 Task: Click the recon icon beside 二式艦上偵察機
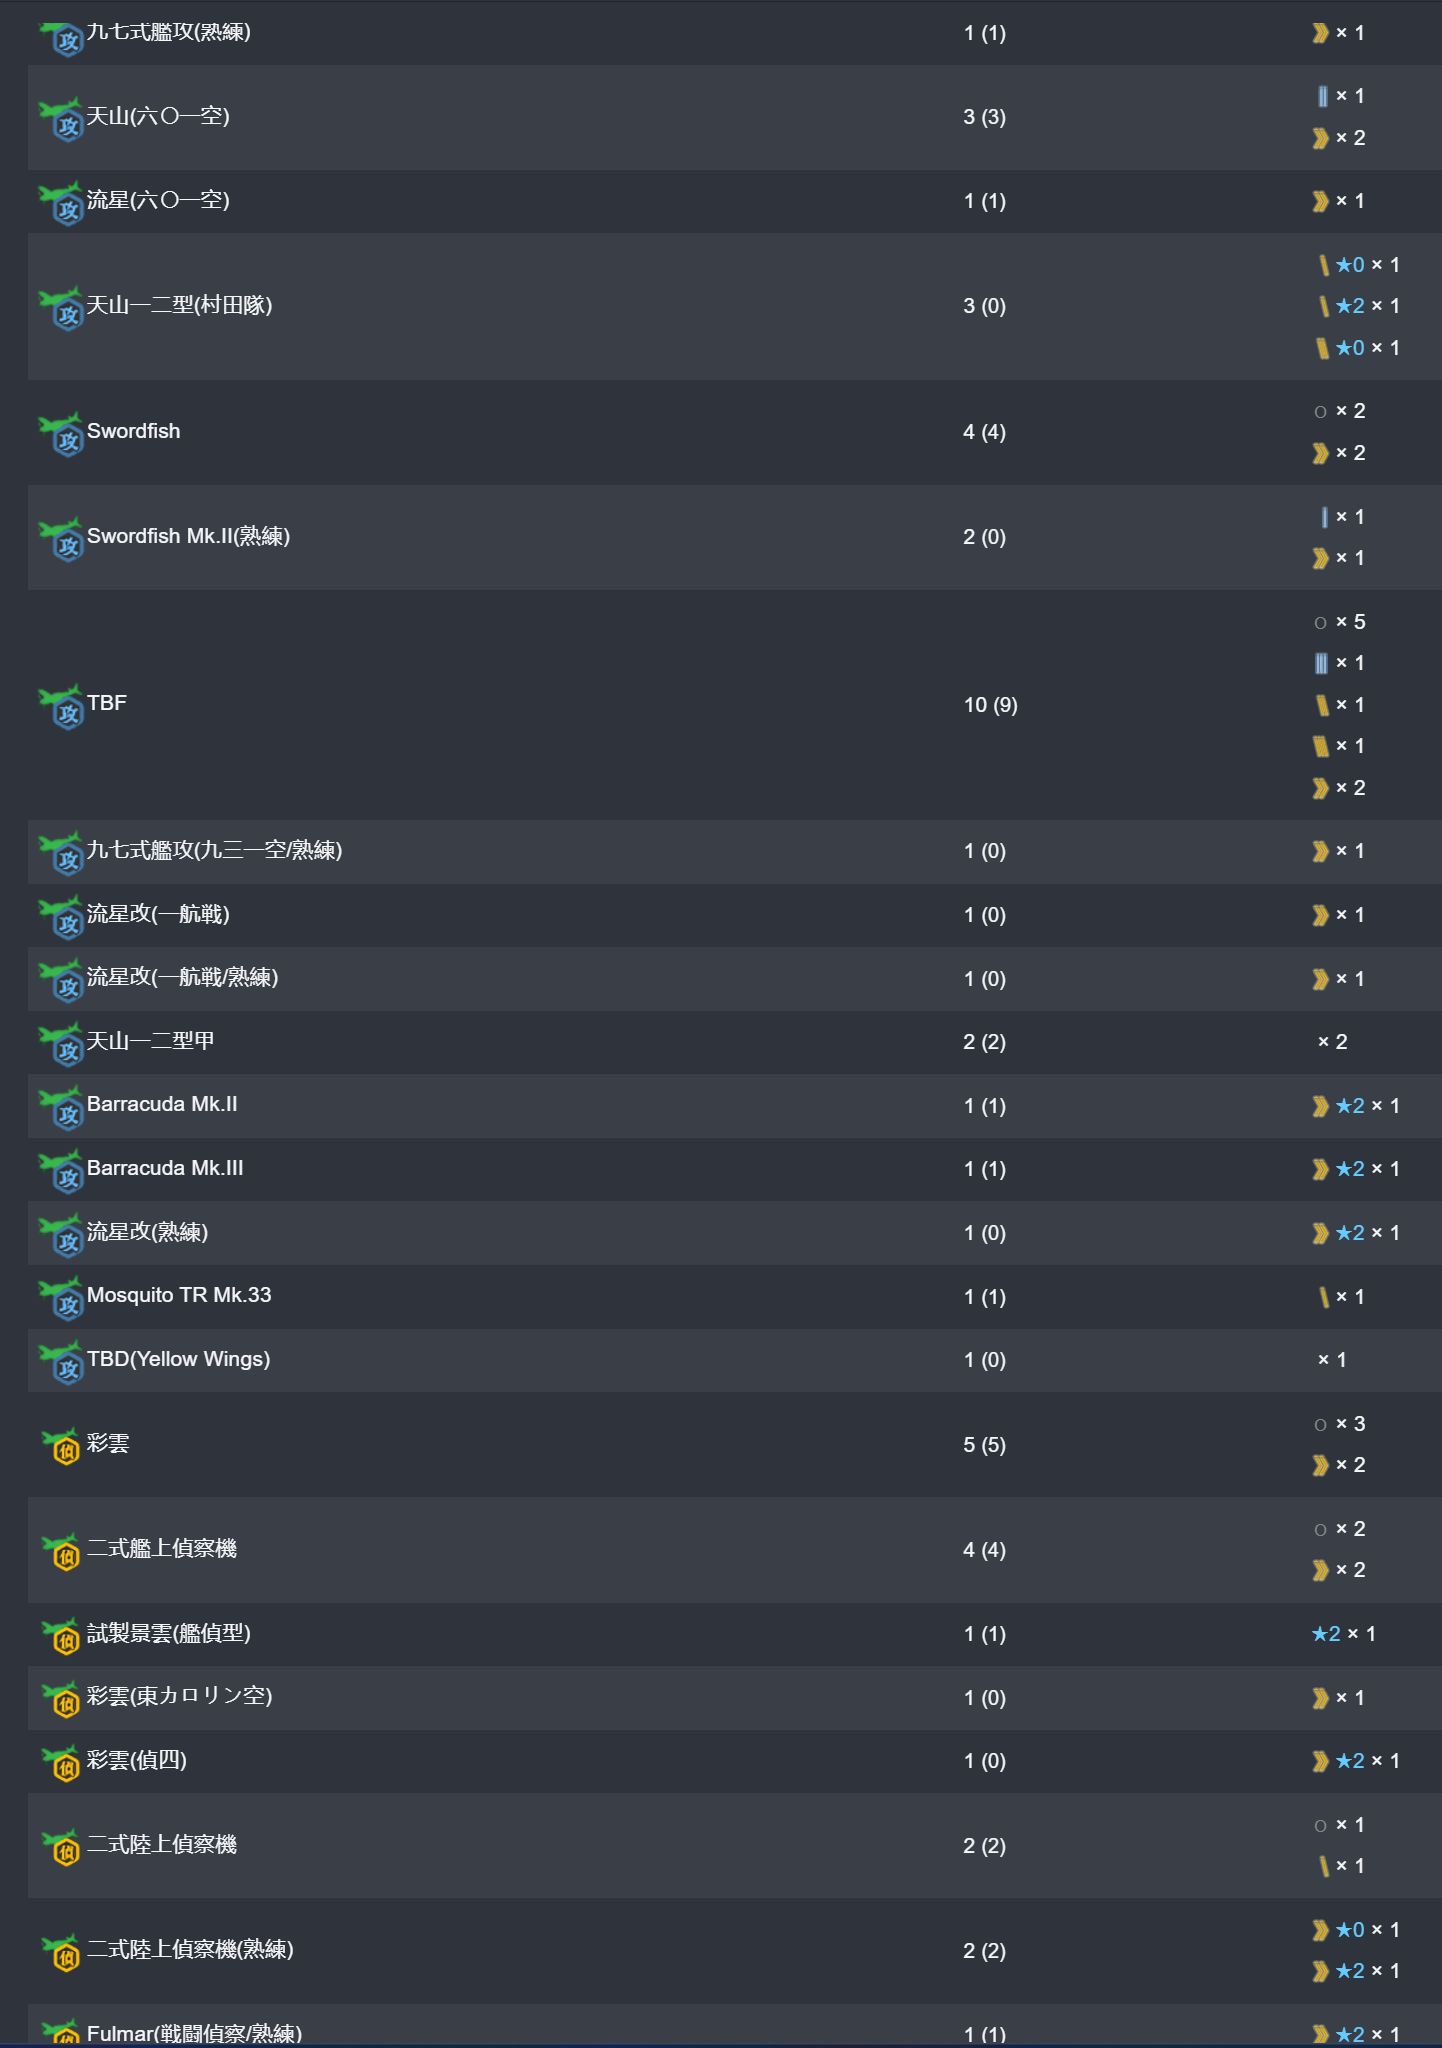(x=61, y=1552)
